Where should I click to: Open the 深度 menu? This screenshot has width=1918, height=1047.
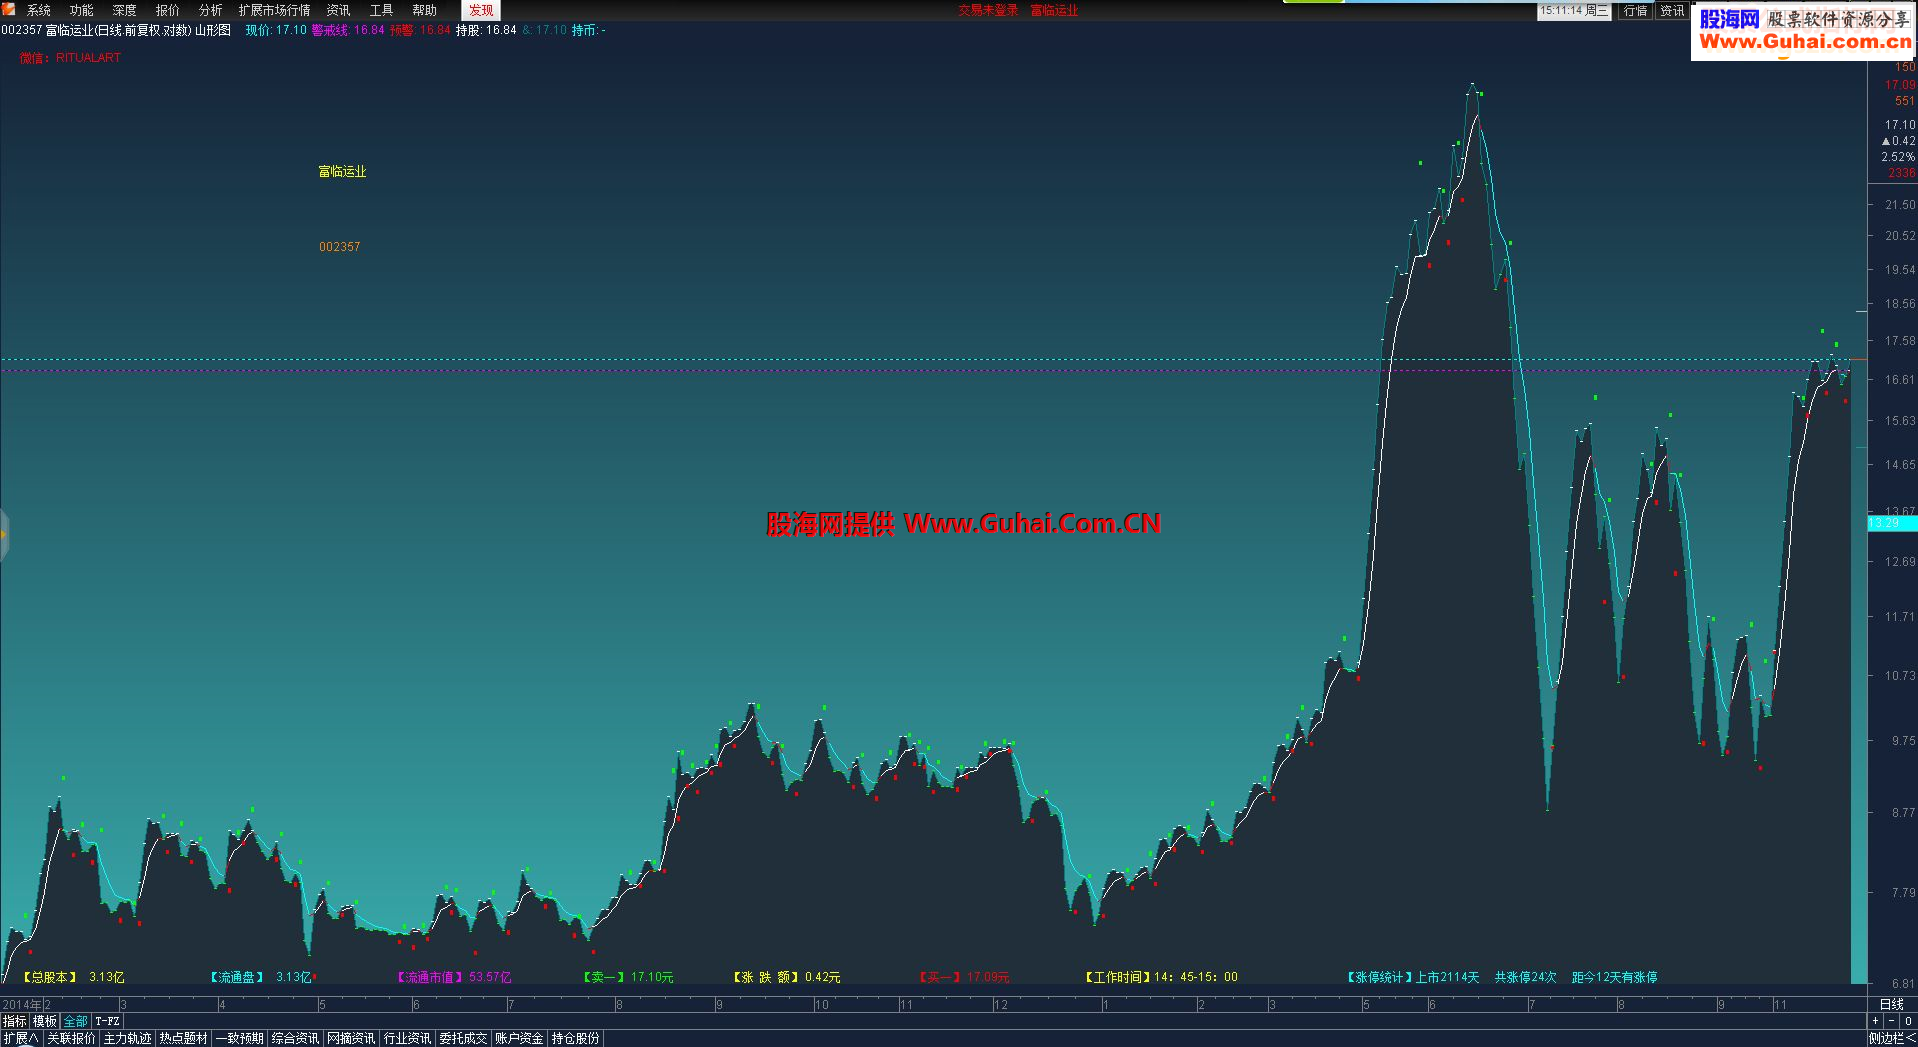tap(125, 10)
